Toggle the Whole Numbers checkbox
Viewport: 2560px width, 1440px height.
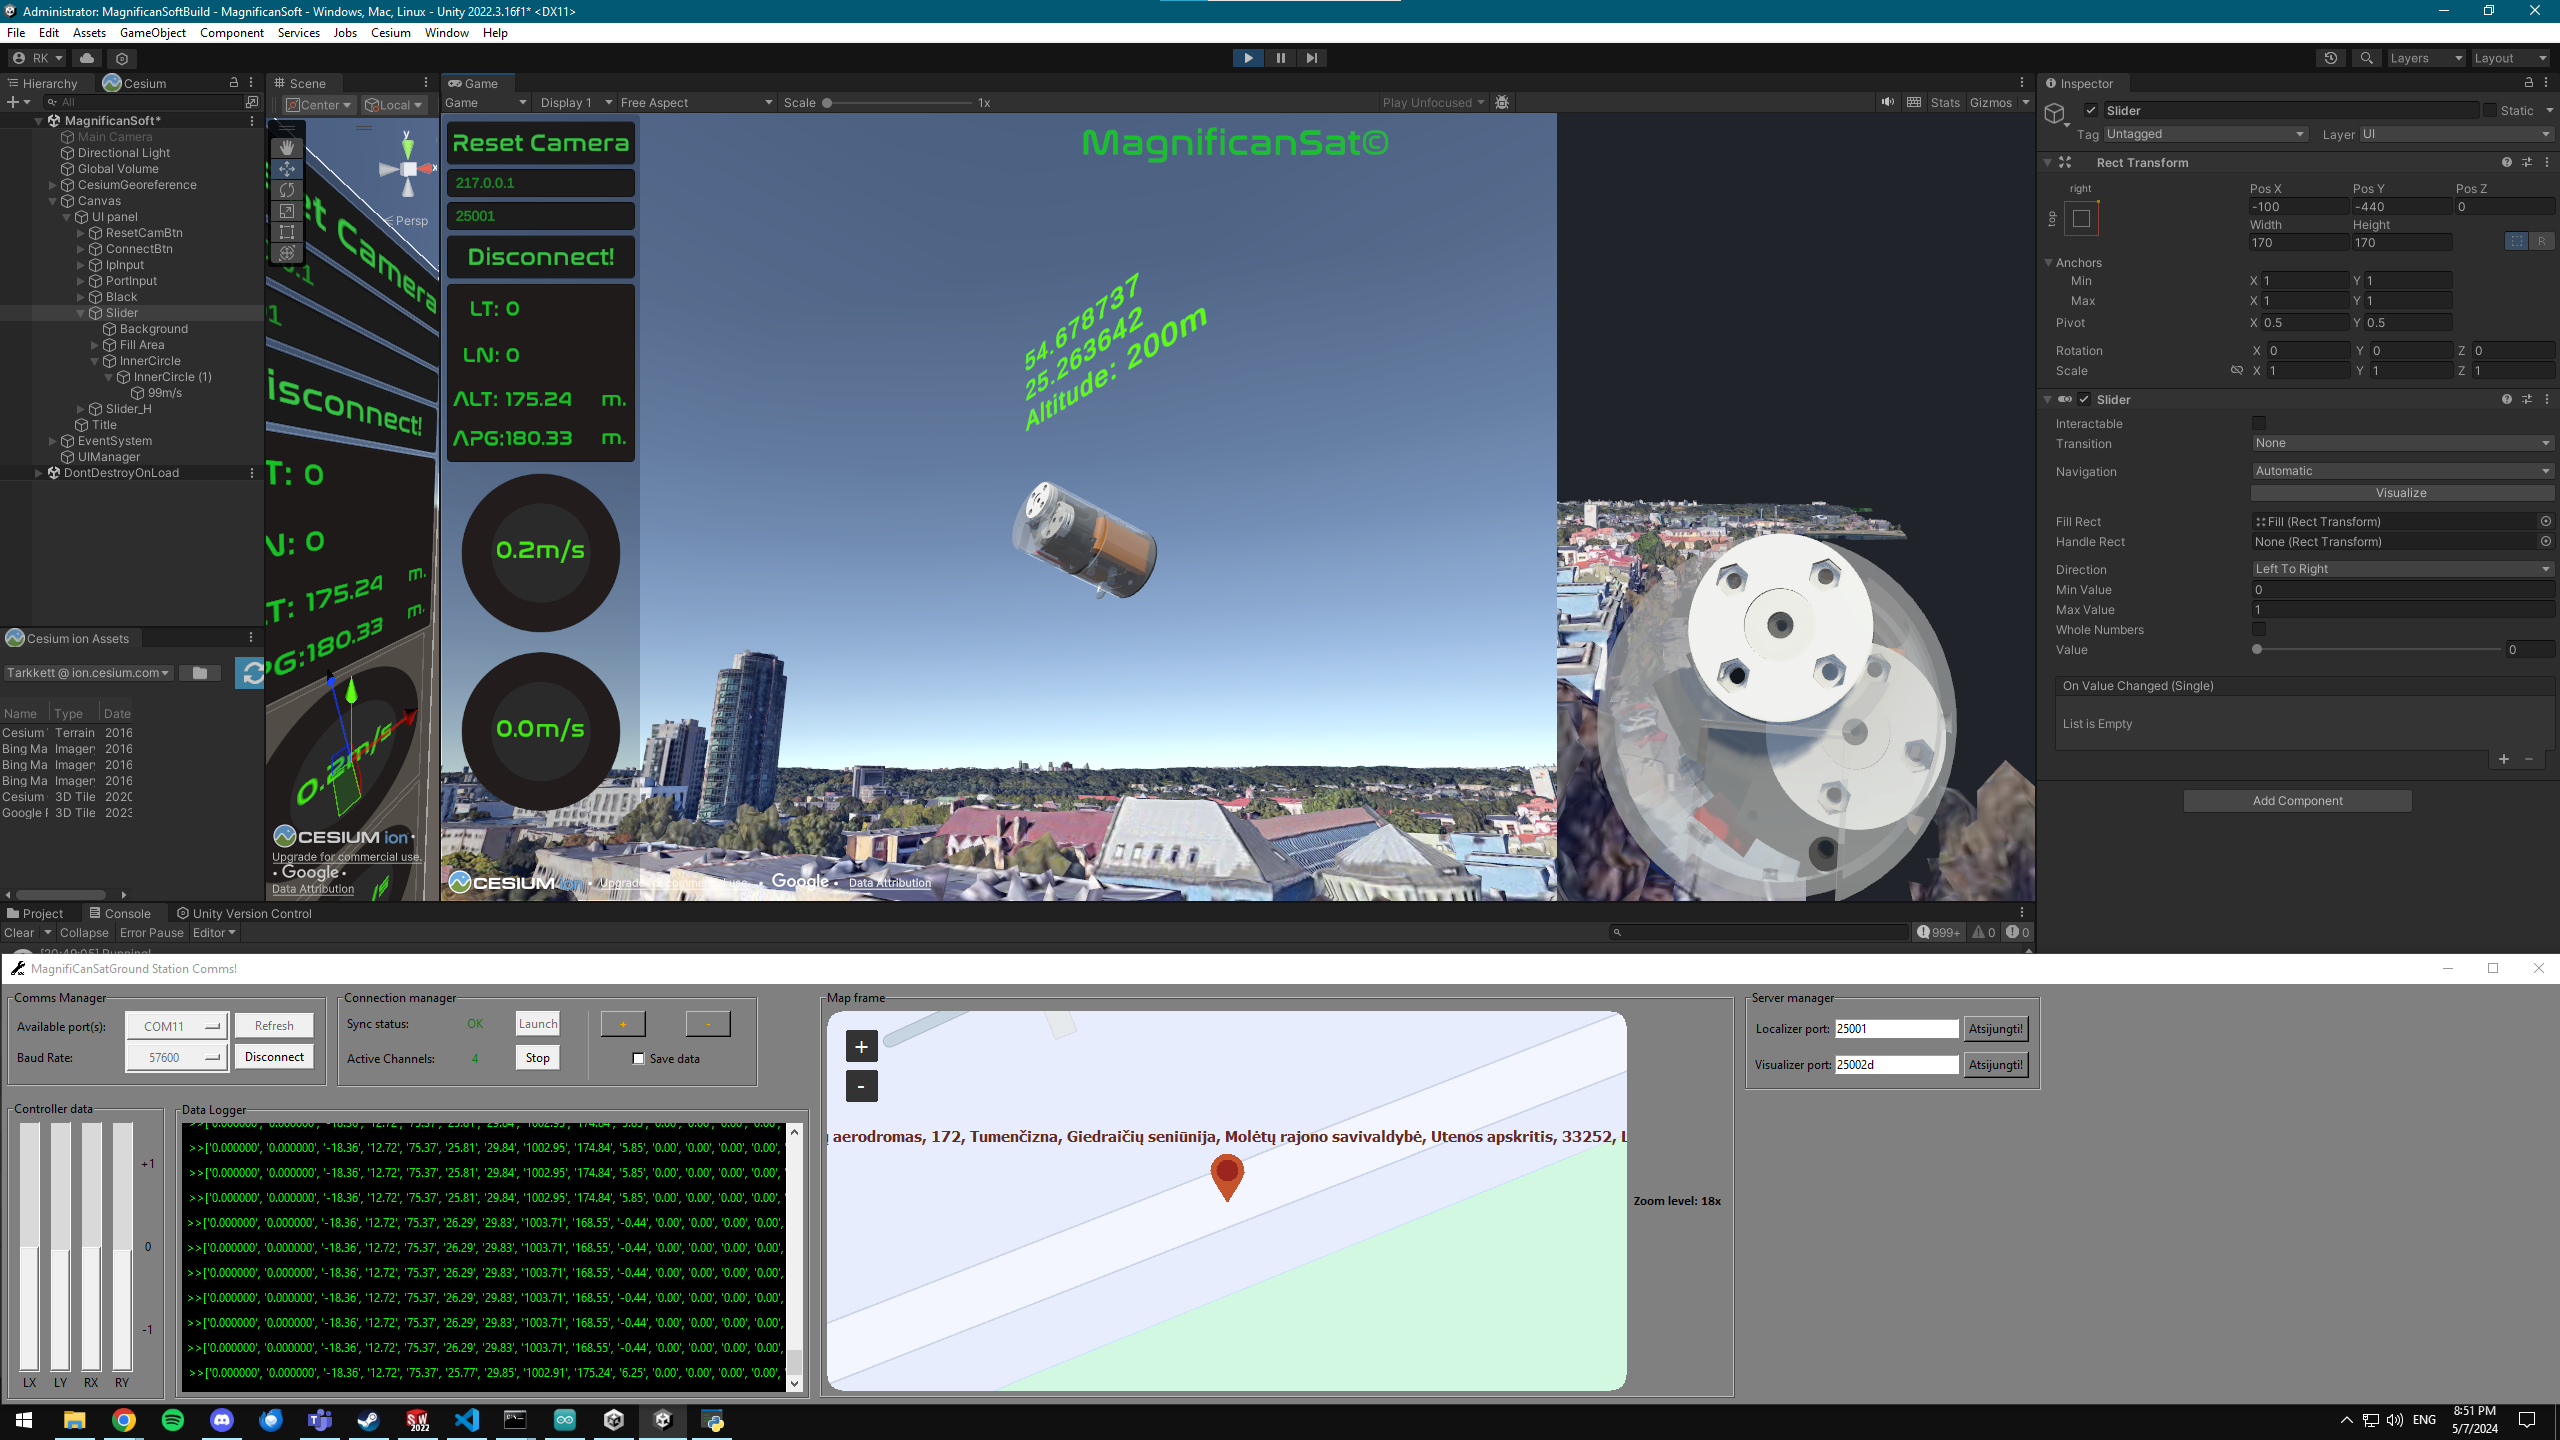point(2259,629)
